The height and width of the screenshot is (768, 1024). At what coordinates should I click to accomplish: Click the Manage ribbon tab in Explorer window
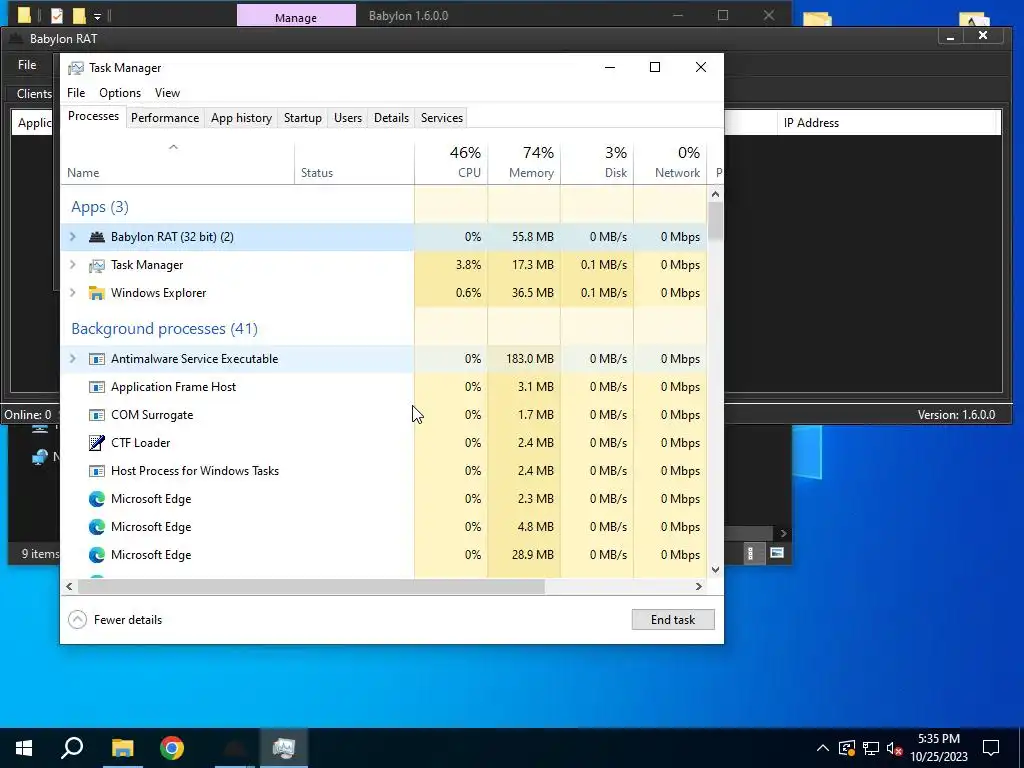click(x=296, y=18)
